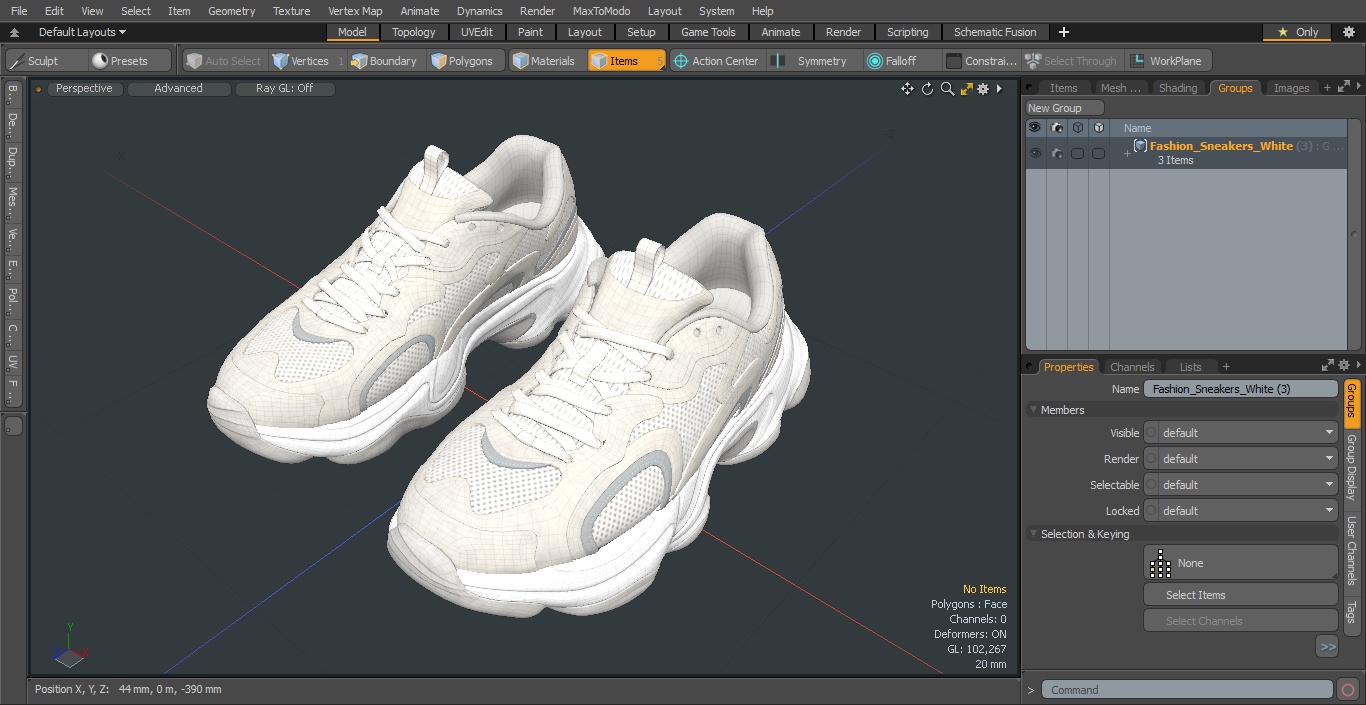Collapse the Selection & Keying section

click(x=1033, y=534)
